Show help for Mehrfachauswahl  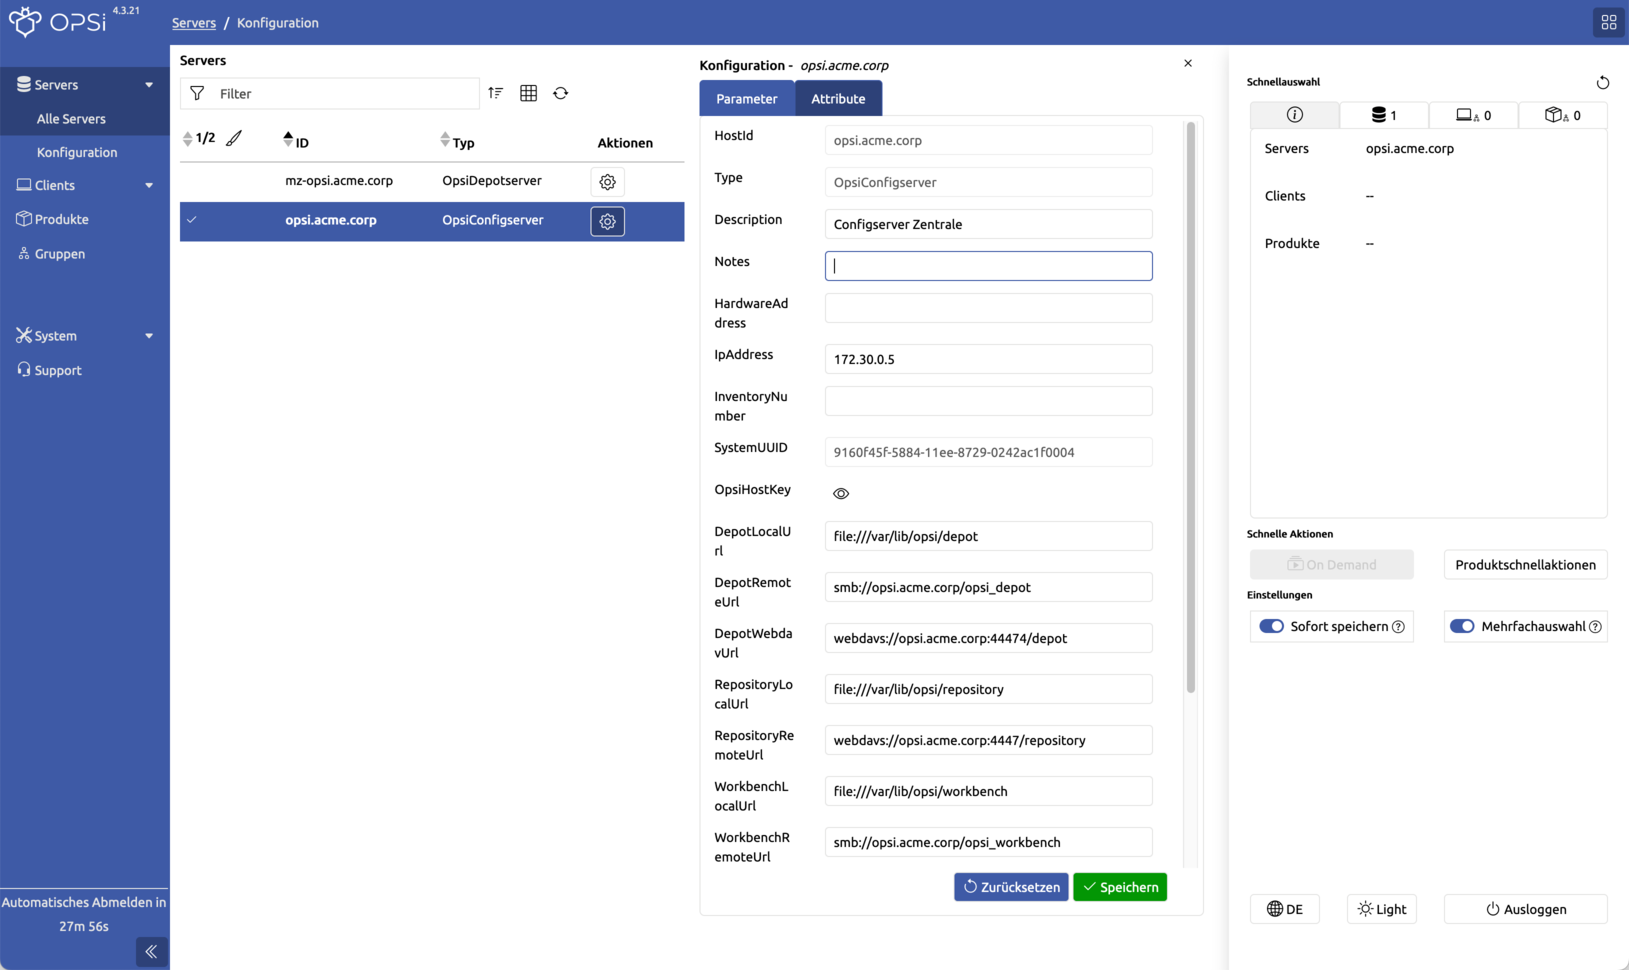(1595, 627)
